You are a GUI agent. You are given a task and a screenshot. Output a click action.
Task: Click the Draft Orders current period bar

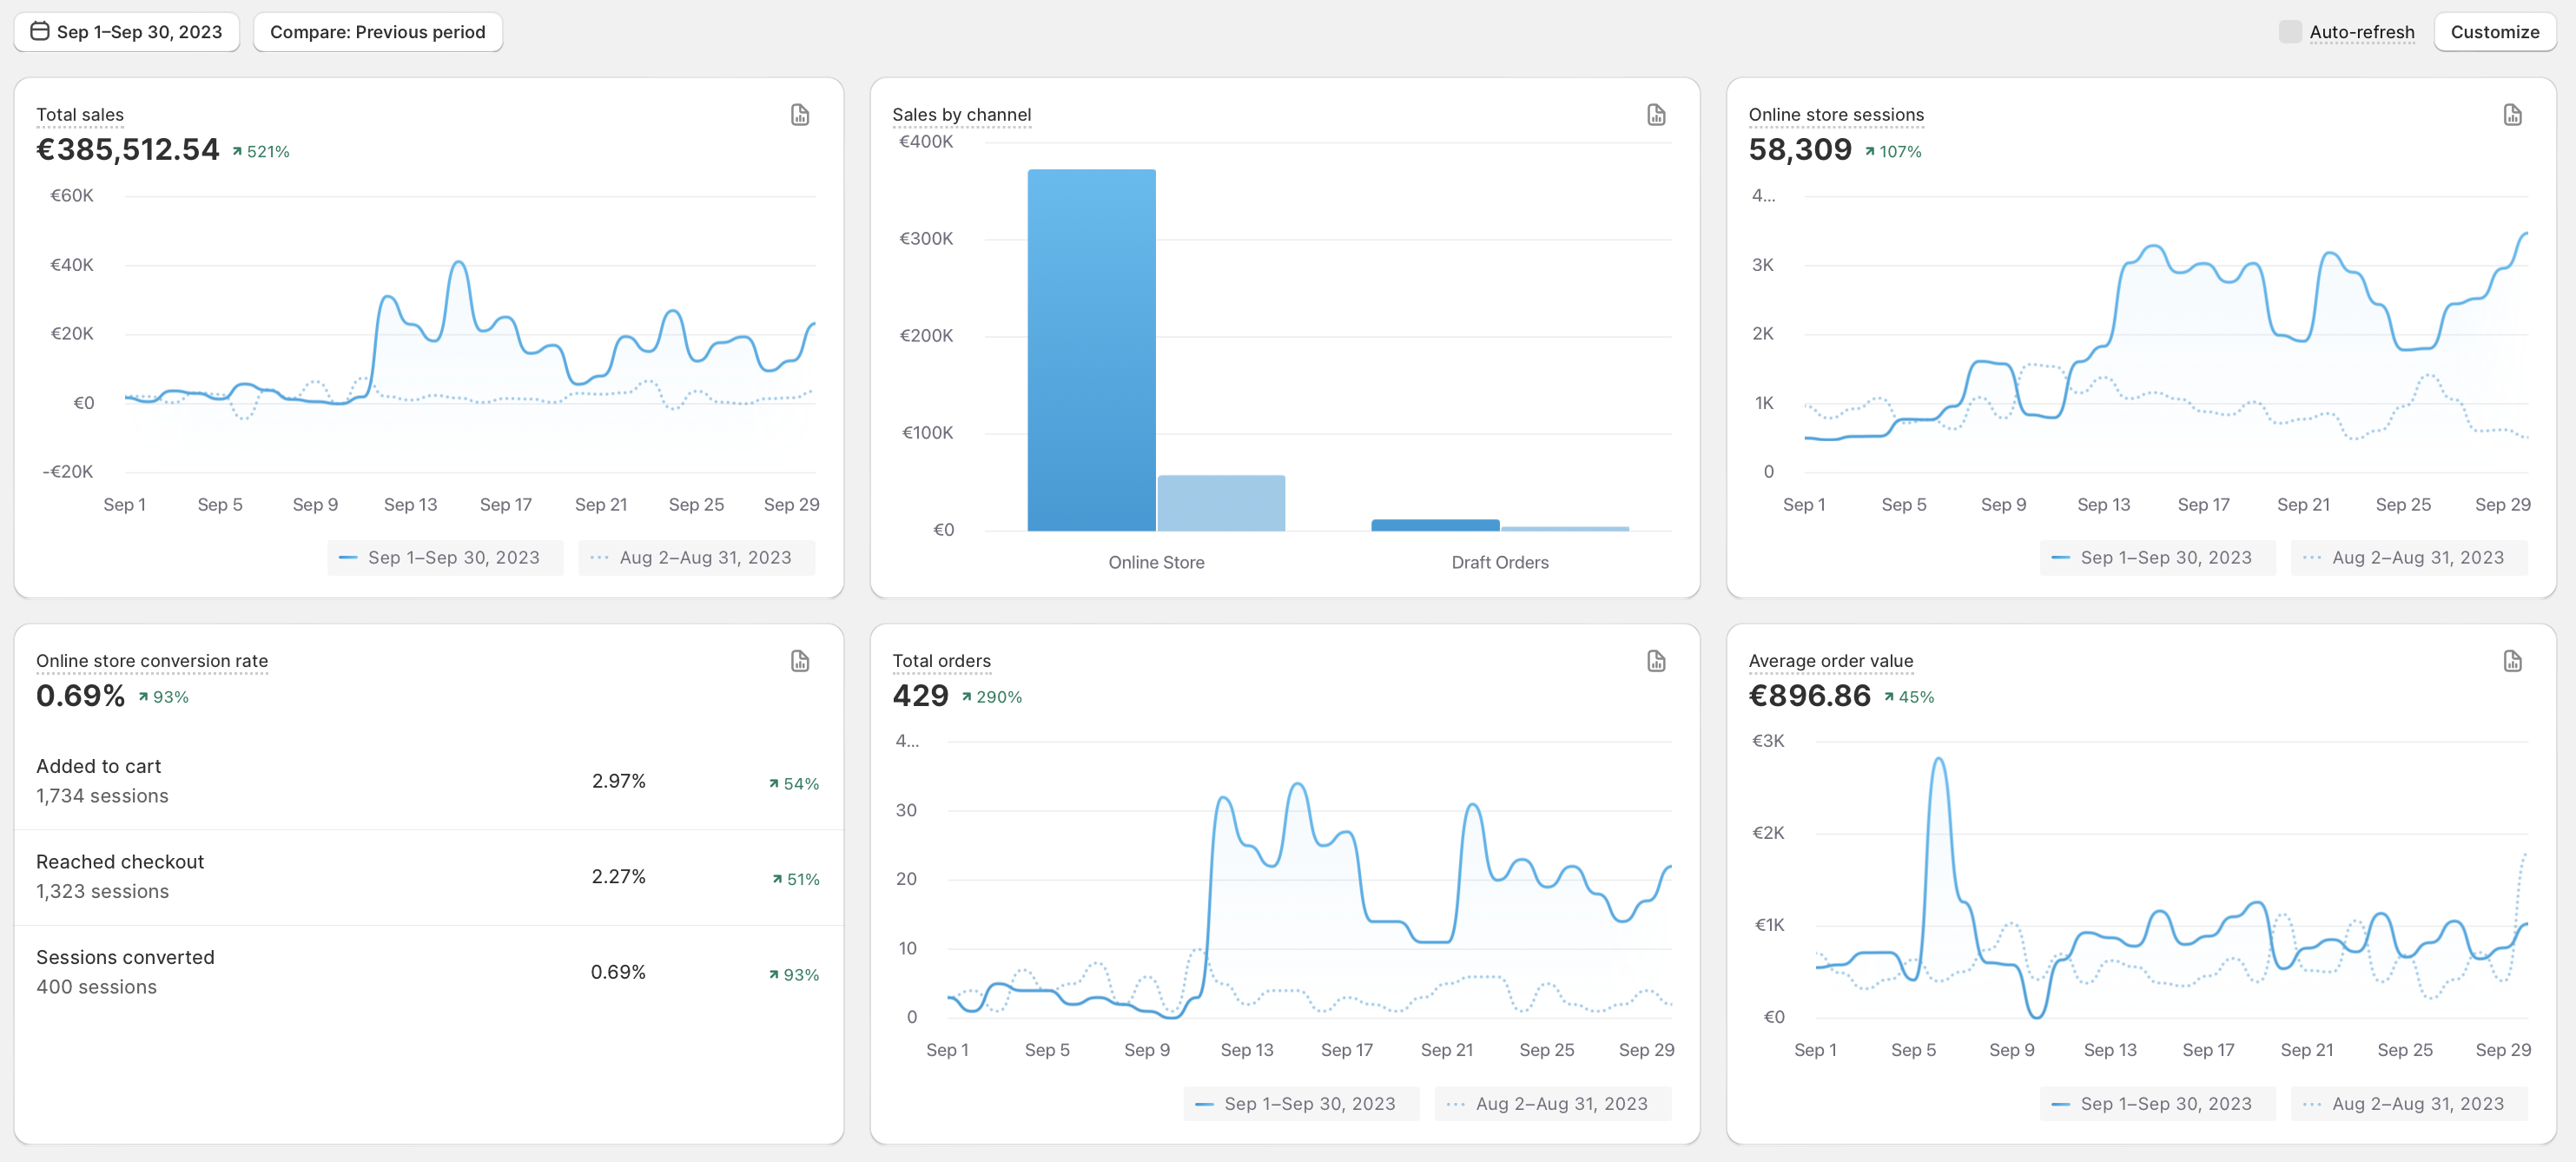click(x=1435, y=525)
